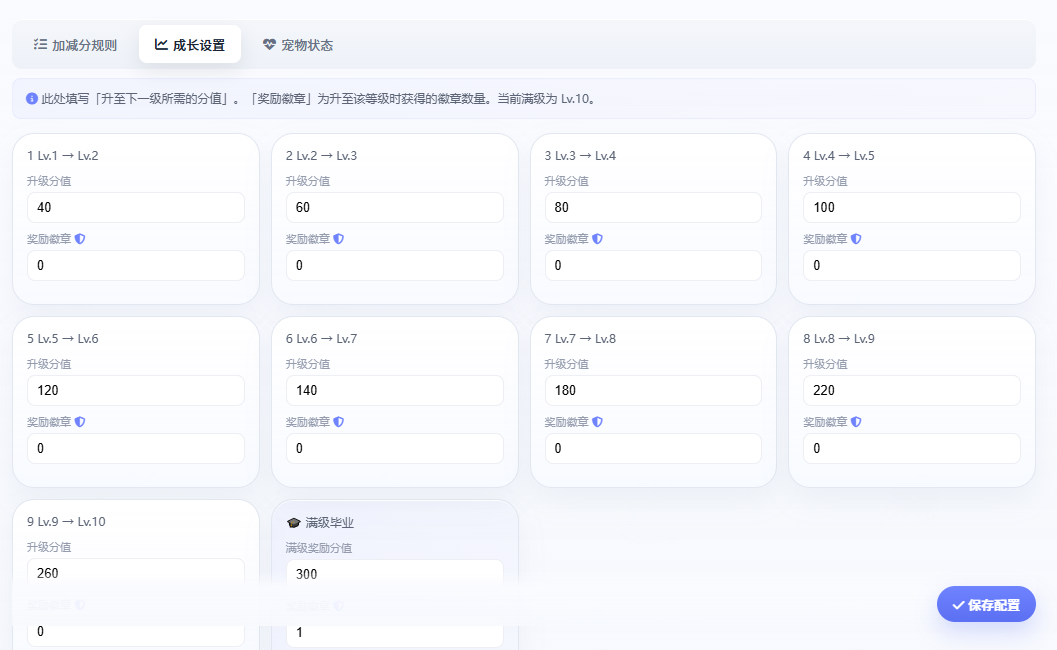Focus the Lv.8 → Lv.9 升级分值 field with 220
This screenshot has height=650, width=1057.
(911, 390)
